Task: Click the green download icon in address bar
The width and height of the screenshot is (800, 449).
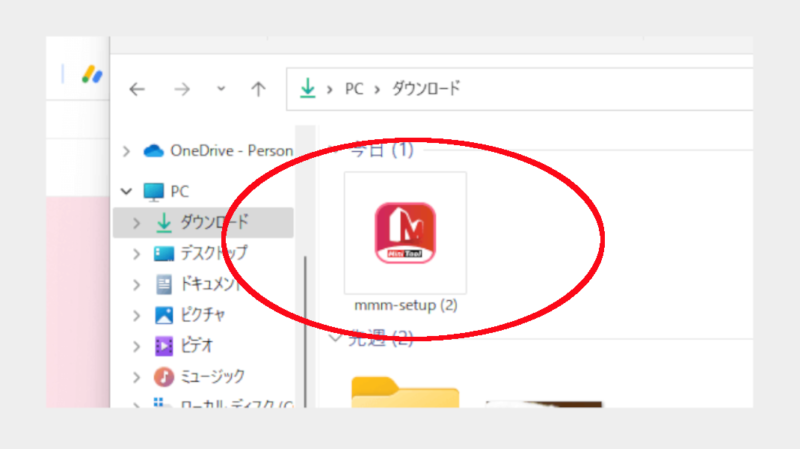Action: 308,88
